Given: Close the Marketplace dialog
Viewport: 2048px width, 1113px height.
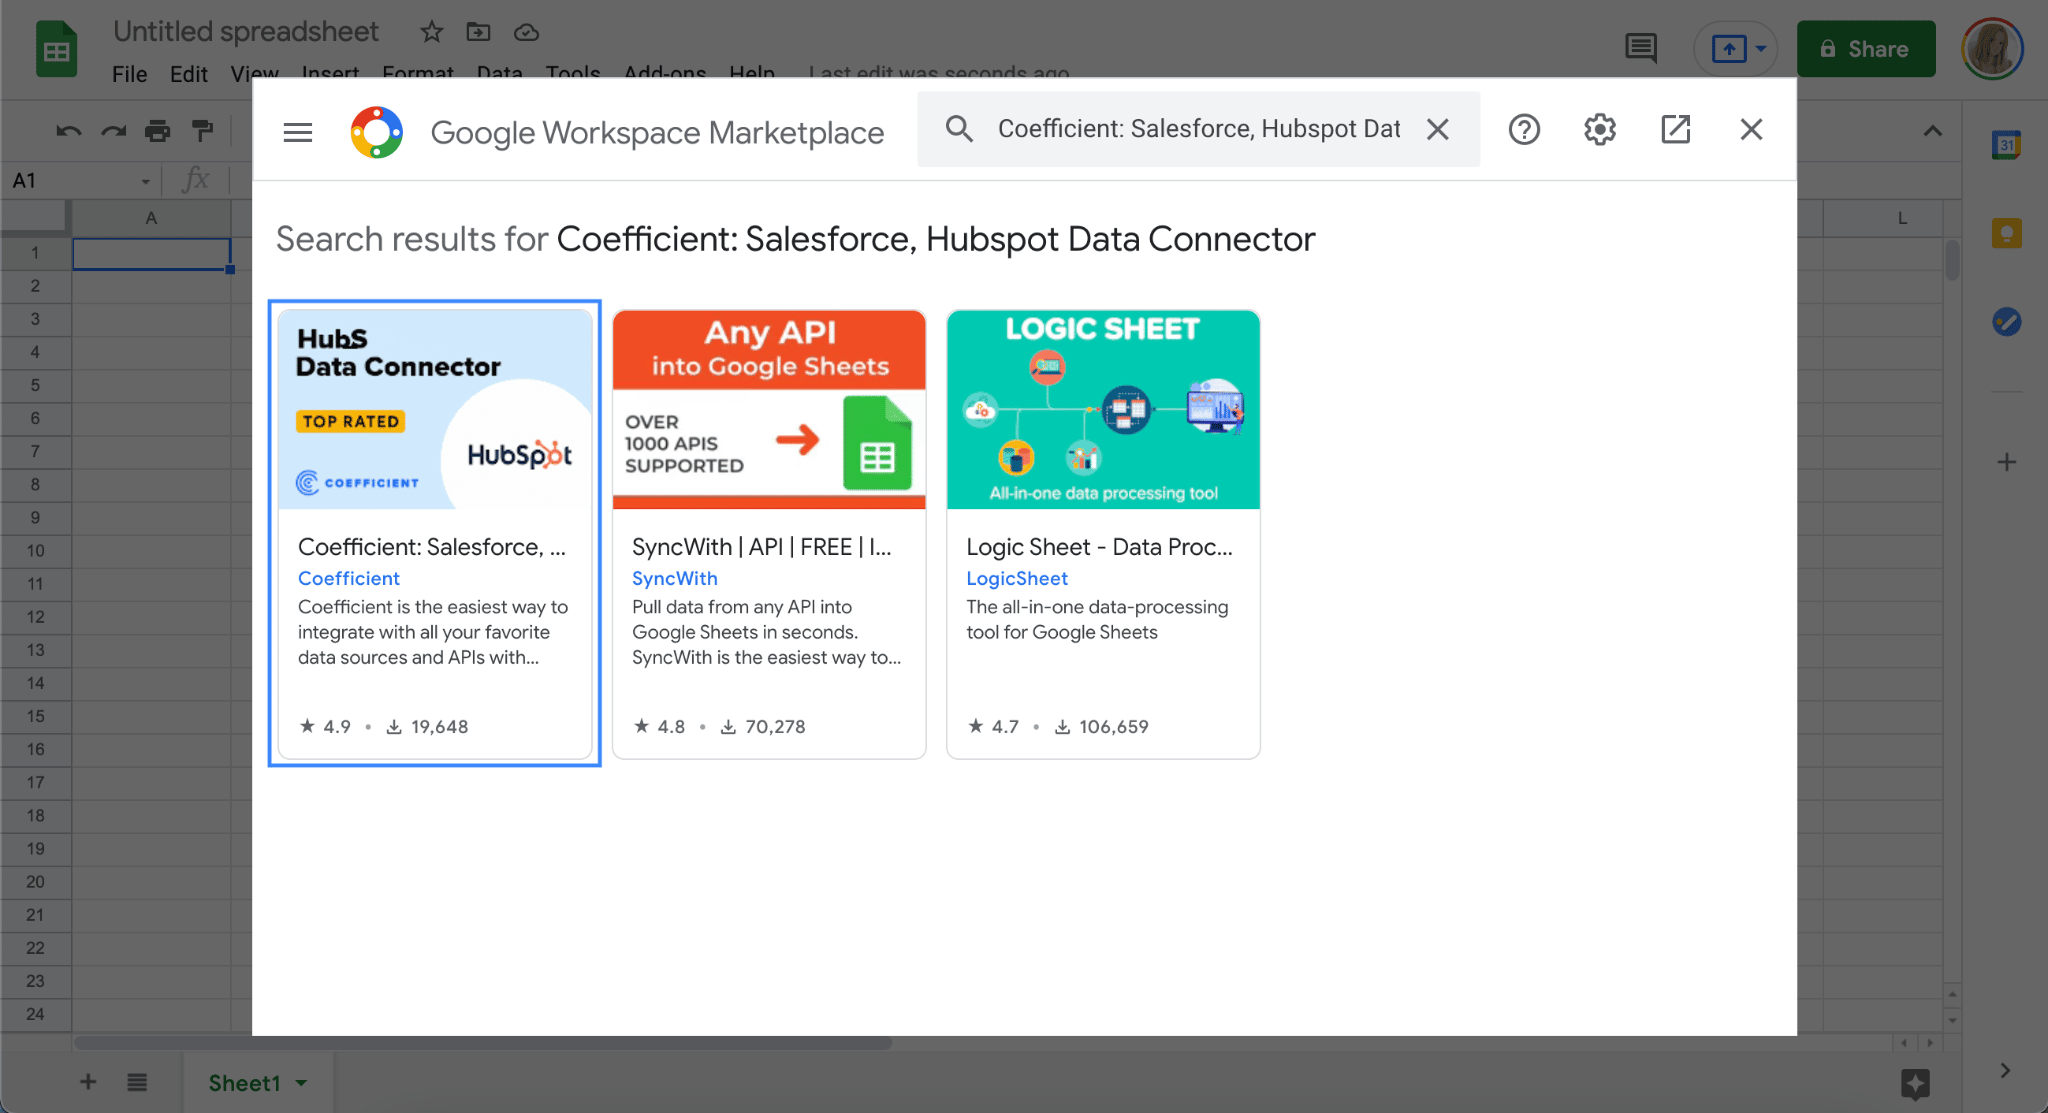Looking at the screenshot, I should tap(1751, 129).
